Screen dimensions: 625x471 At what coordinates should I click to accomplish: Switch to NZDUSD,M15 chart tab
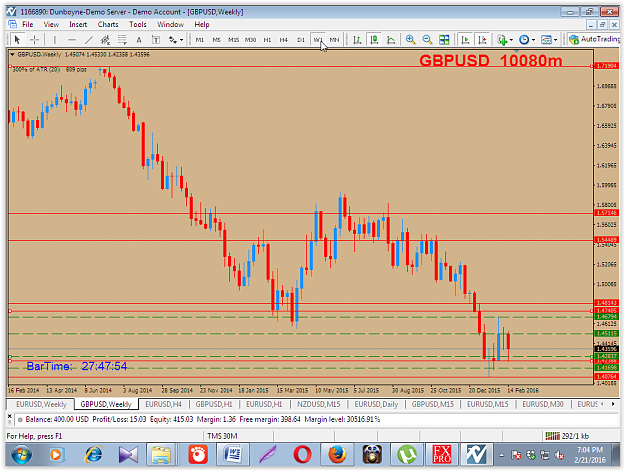318,404
